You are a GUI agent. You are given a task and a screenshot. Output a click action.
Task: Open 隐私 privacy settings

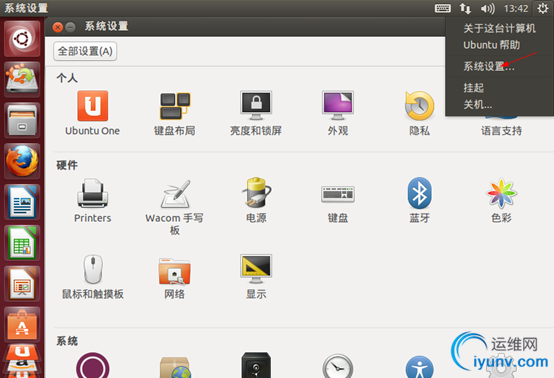click(419, 114)
